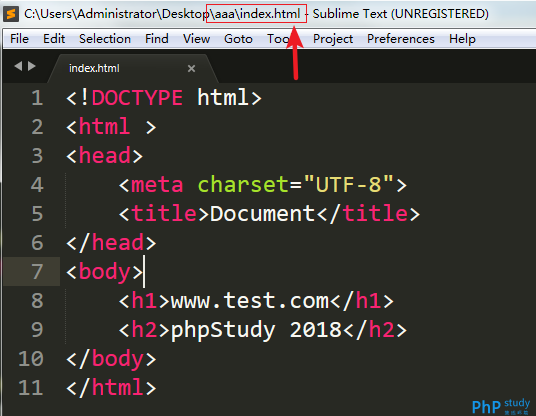Image resolution: width=536 pixels, height=416 pixels.
Task: Click the PhP study watermark logo
Action: (501, 406)
